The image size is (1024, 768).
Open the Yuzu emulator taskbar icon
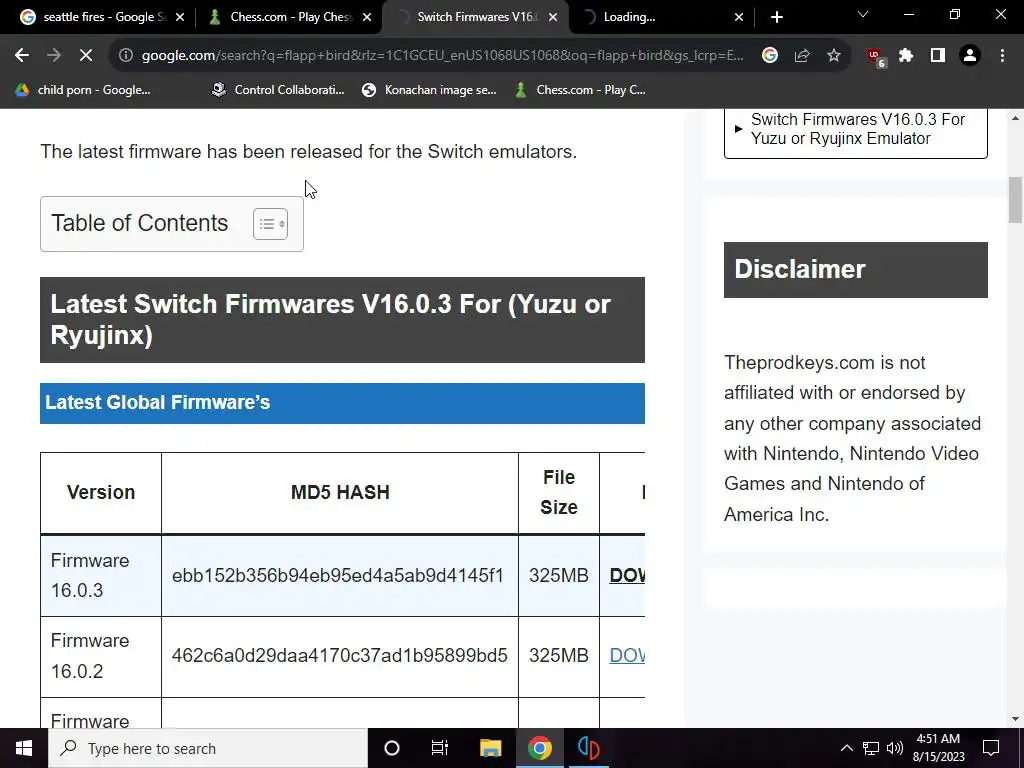tap(588, 748)
